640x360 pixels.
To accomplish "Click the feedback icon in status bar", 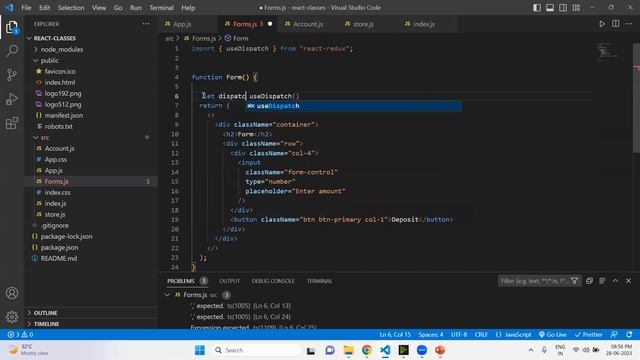I will coord(614,334).
